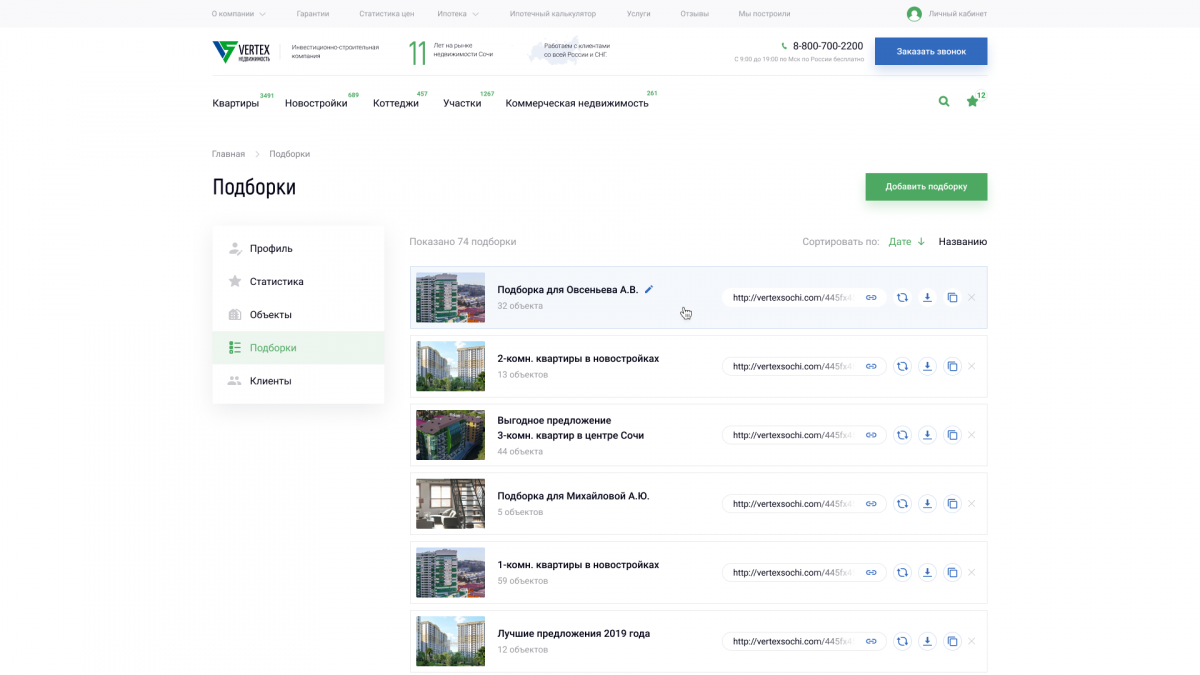Open favorites star icon with 12 badge
Image resolution: width=1200 pixels, height=675 pixels.
pos(972,102)
